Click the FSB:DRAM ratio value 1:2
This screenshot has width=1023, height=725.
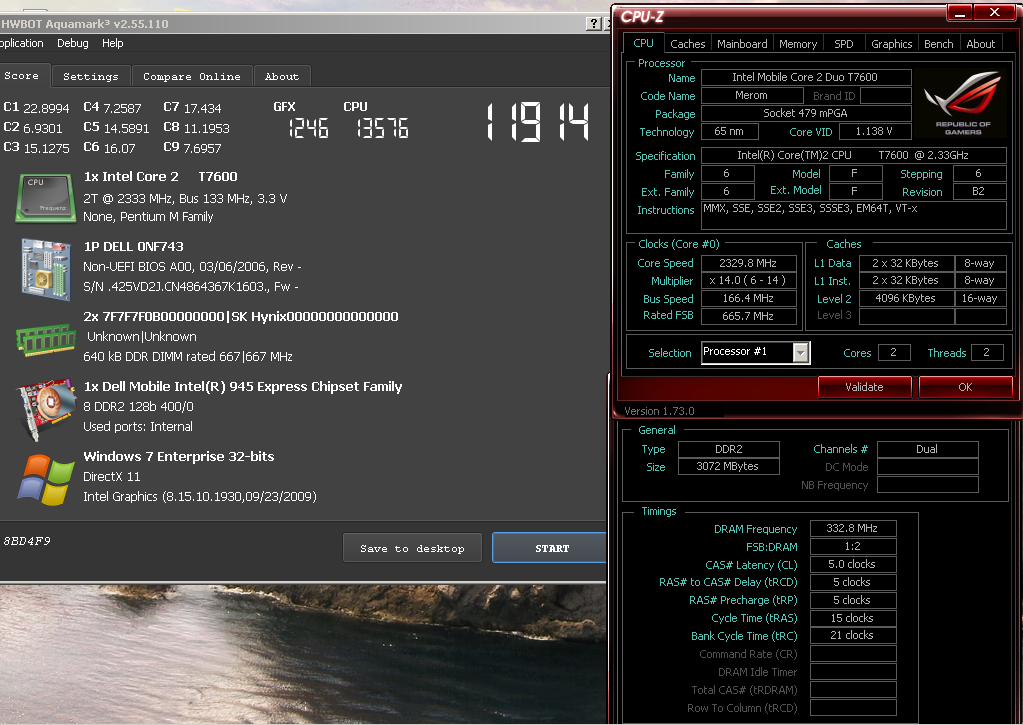pos(853,546)
